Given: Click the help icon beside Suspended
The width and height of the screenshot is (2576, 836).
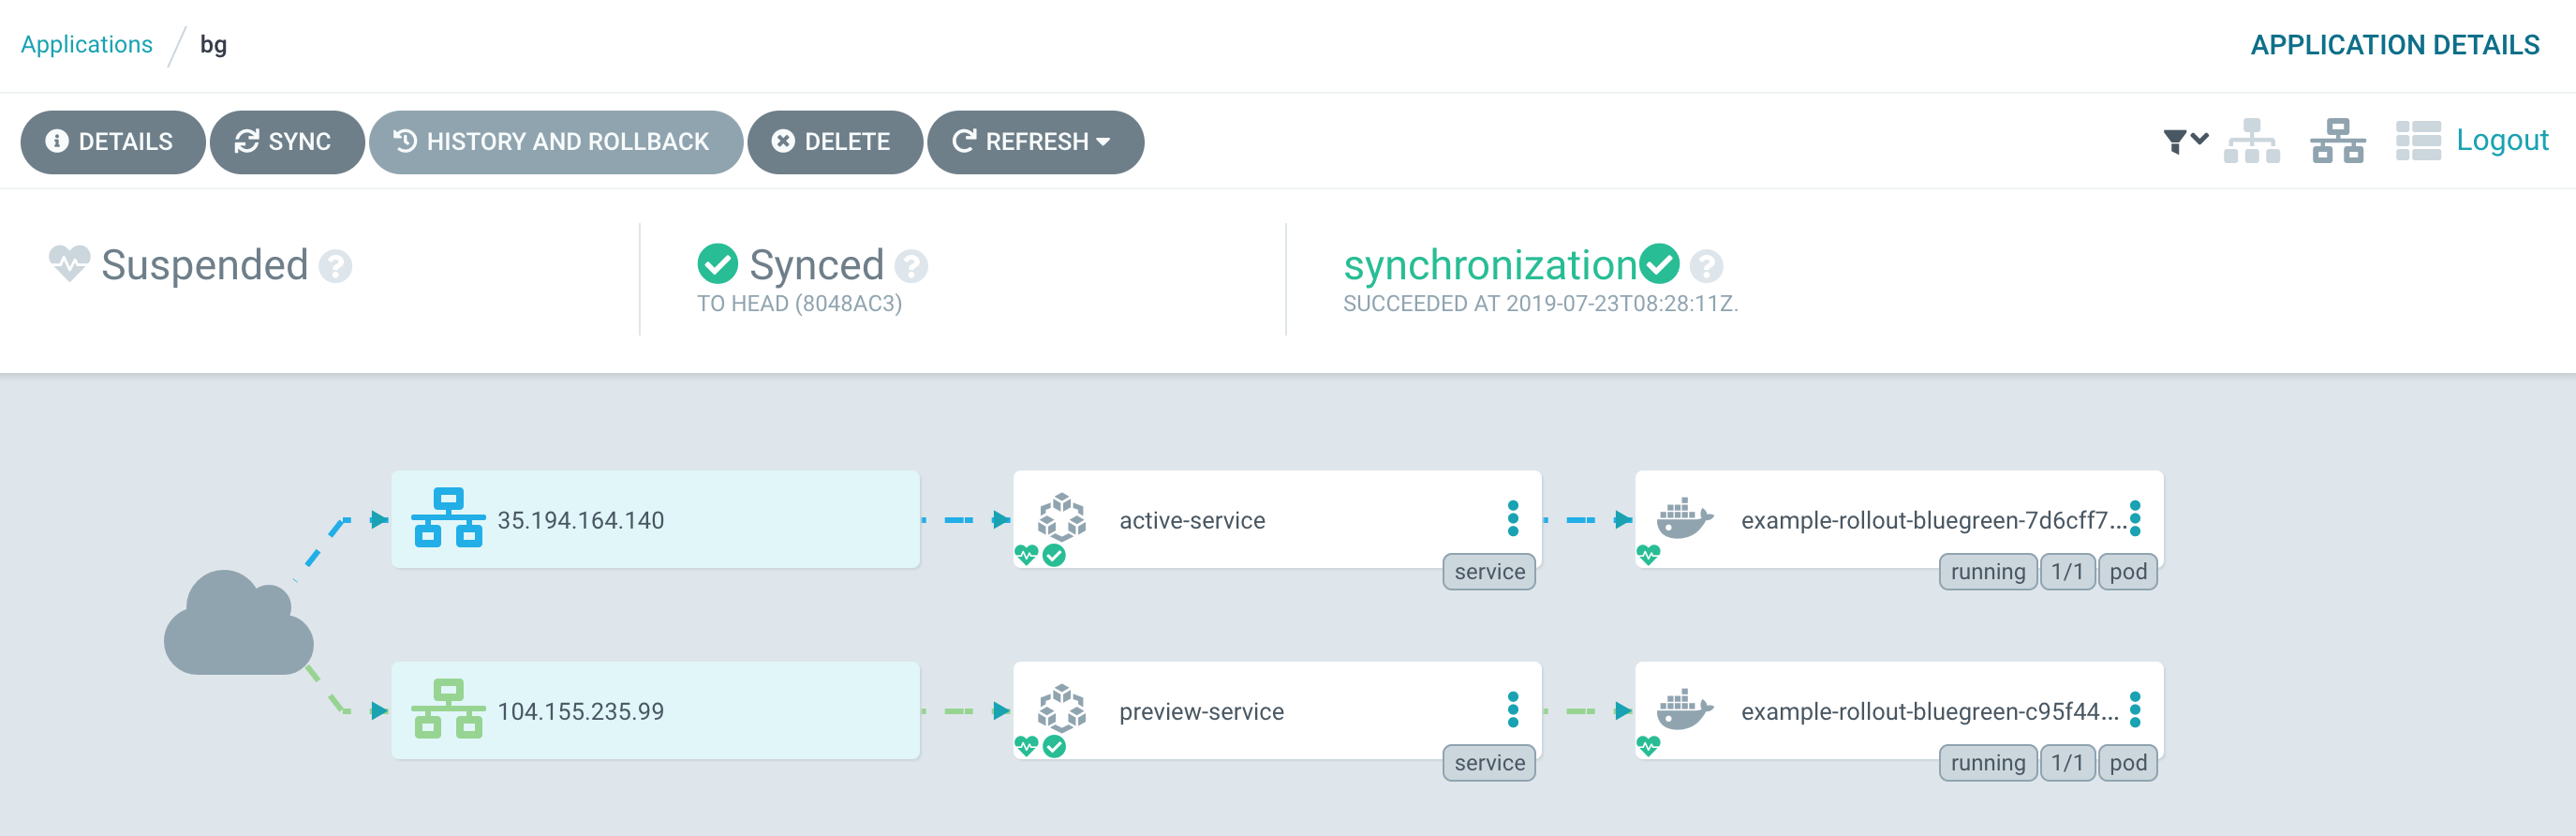Looking at the screenshot, I should tap(335, 266).
